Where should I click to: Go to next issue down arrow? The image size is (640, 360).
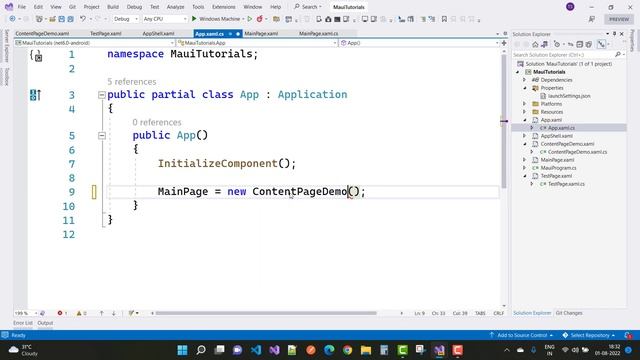tap(114, 313)
